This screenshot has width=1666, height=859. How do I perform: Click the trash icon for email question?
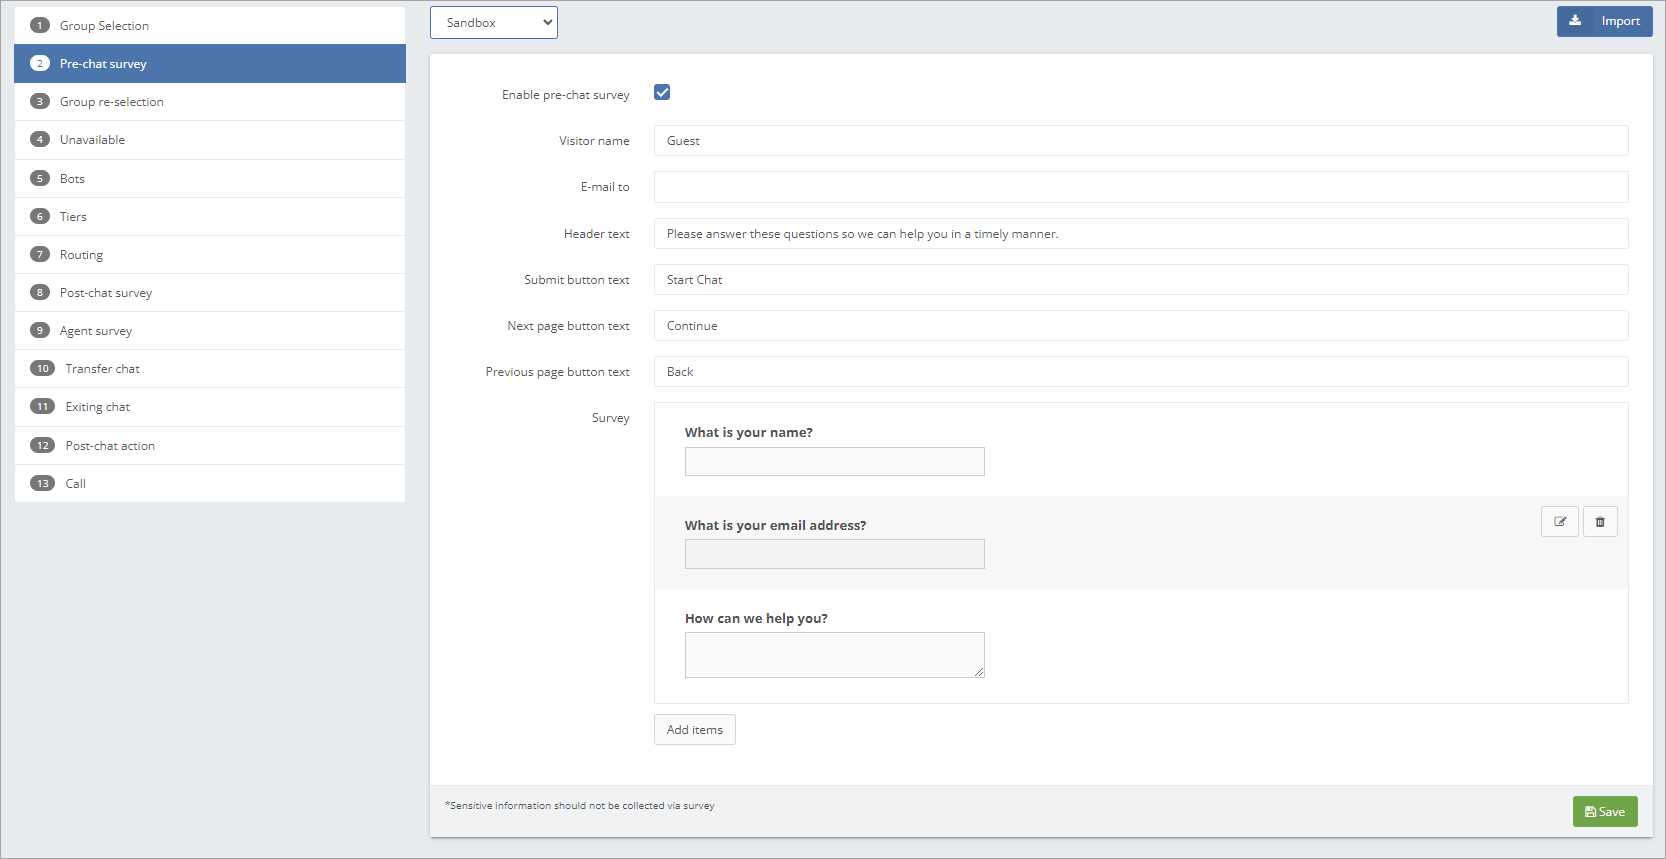1599,522
